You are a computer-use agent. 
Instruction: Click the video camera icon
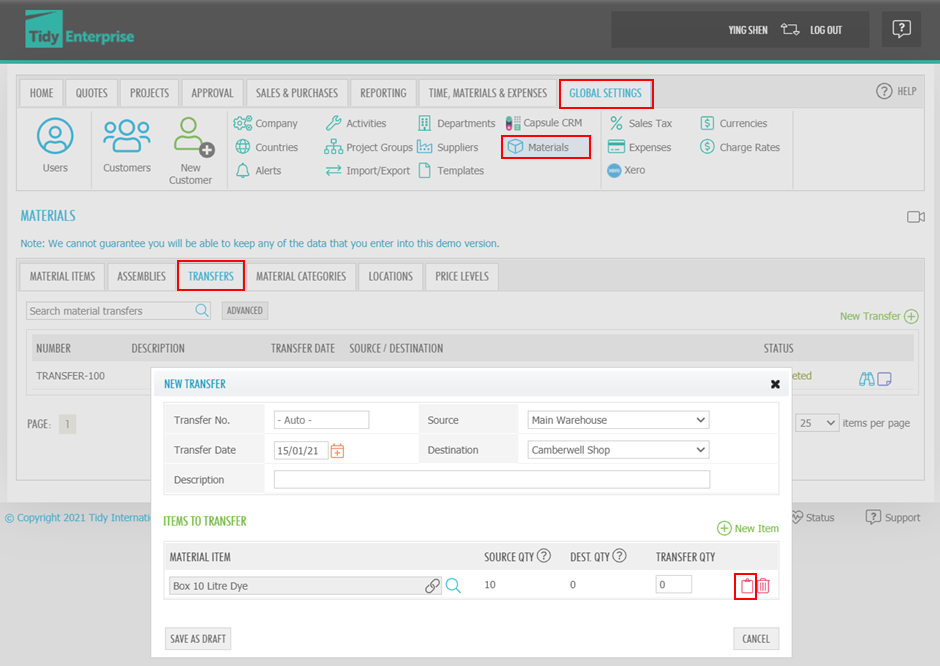coord(915,217)
